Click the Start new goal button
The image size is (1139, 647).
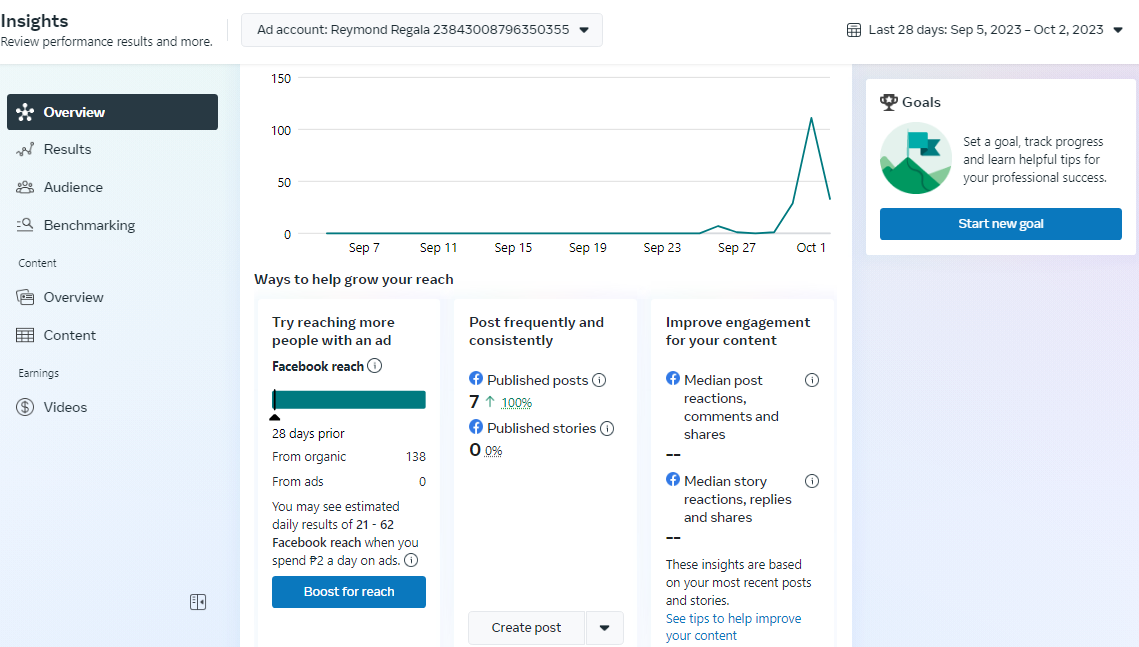point(1000,224)
